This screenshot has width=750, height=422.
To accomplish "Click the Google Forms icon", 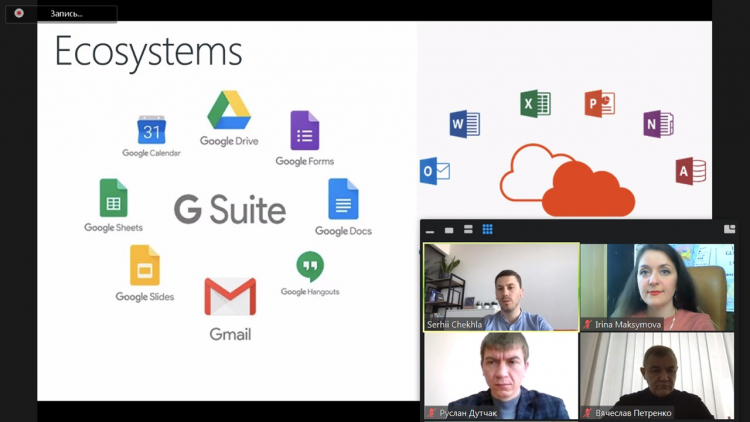I will pyautogui.click(x=305, y=131).
